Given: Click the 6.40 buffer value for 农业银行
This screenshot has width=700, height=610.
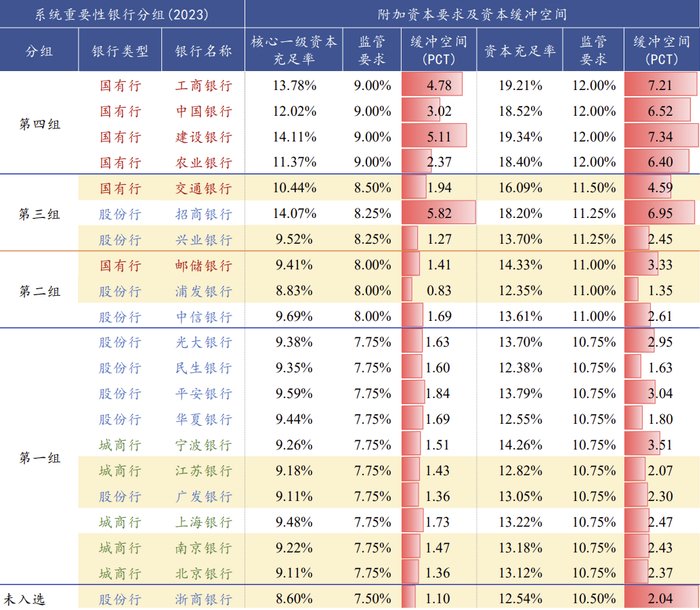Looking at the screenshot, I should click(x=660, y=162).
